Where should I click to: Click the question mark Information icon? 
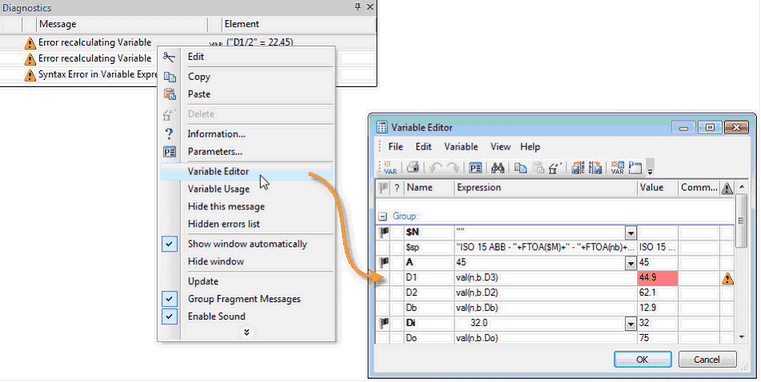(x=169, y=133)
